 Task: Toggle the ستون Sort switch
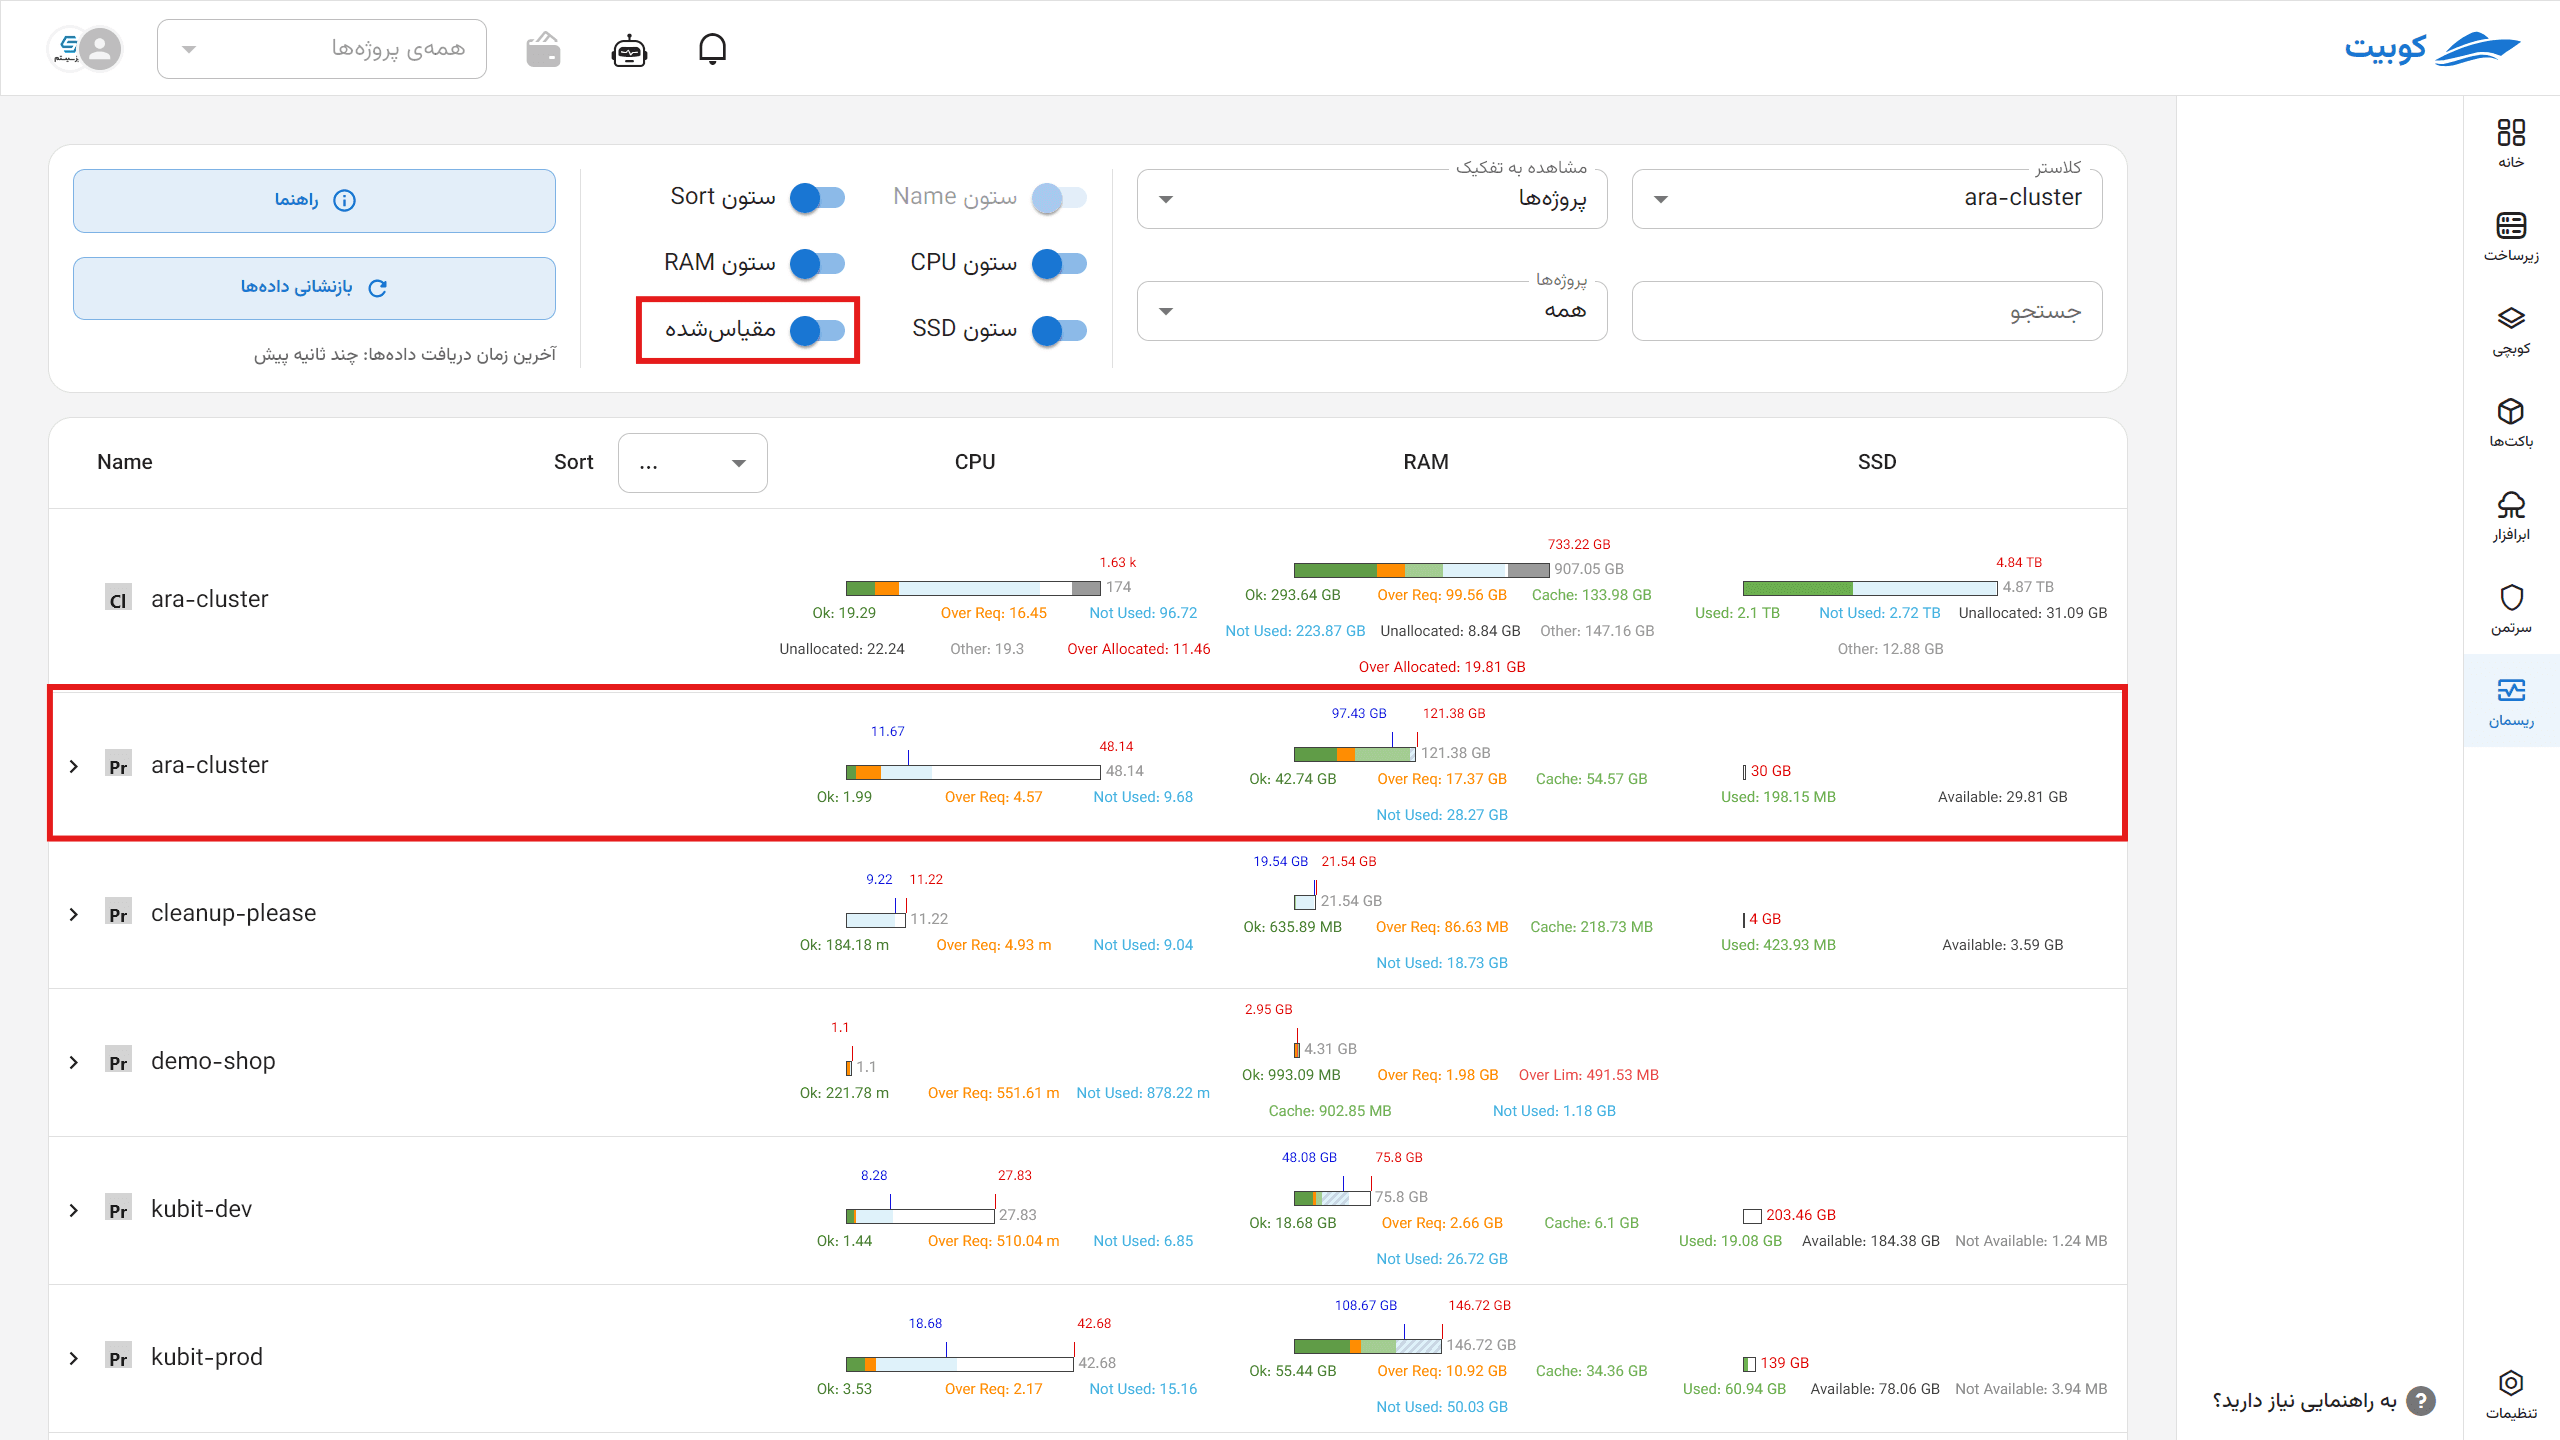pos(817,198)
